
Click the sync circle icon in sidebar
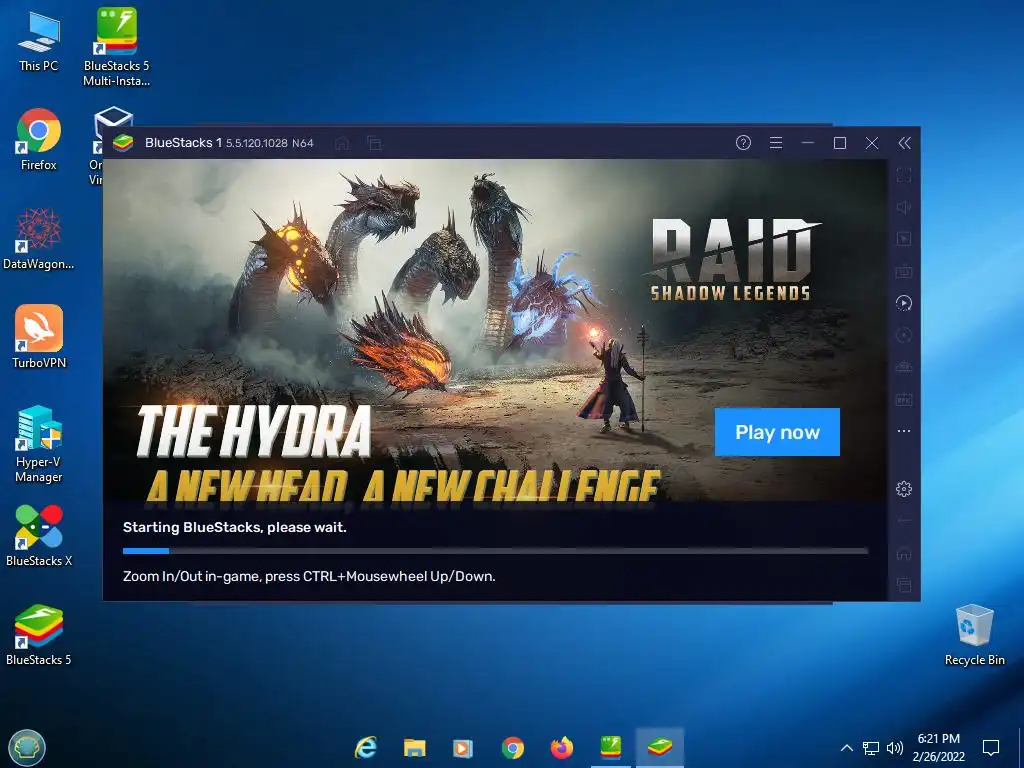[904, 335]
